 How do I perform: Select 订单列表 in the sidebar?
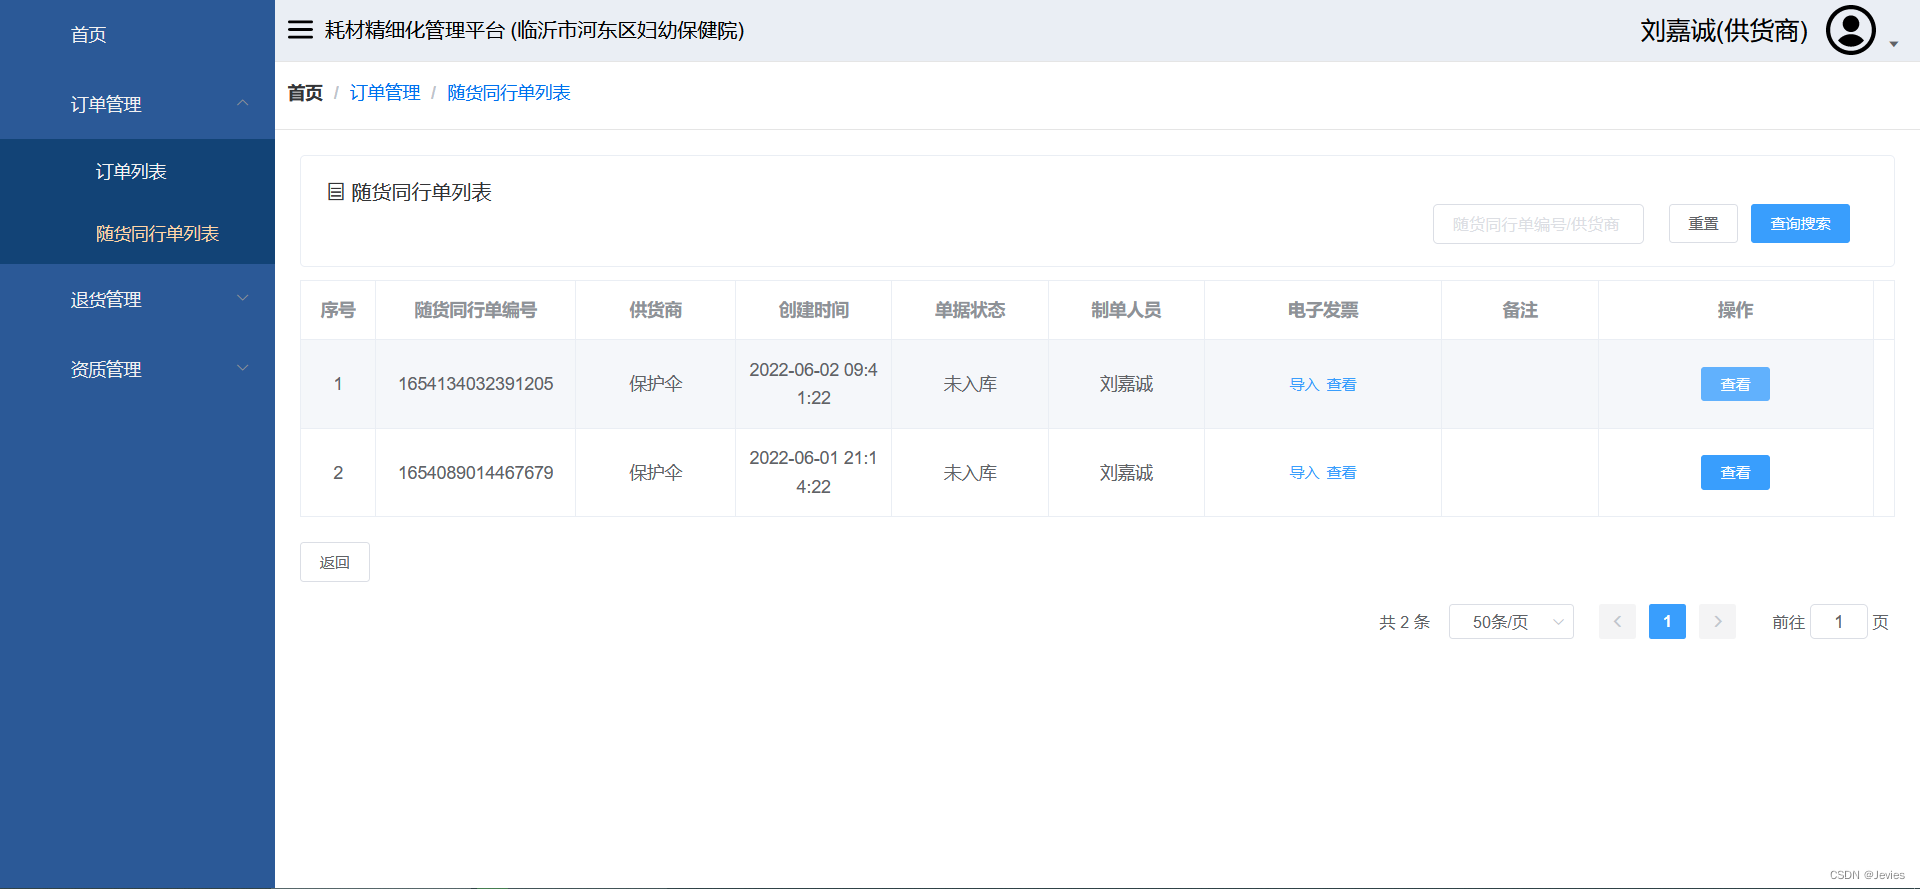tap(137, 171)
